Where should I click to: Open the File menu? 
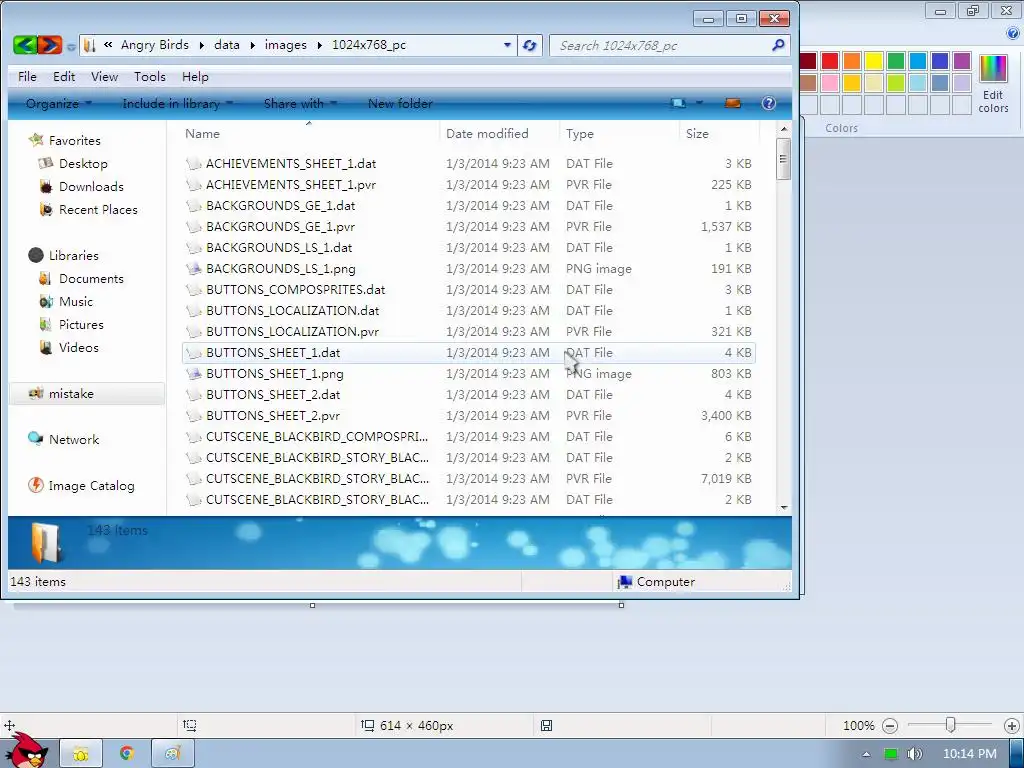(27, 76)
